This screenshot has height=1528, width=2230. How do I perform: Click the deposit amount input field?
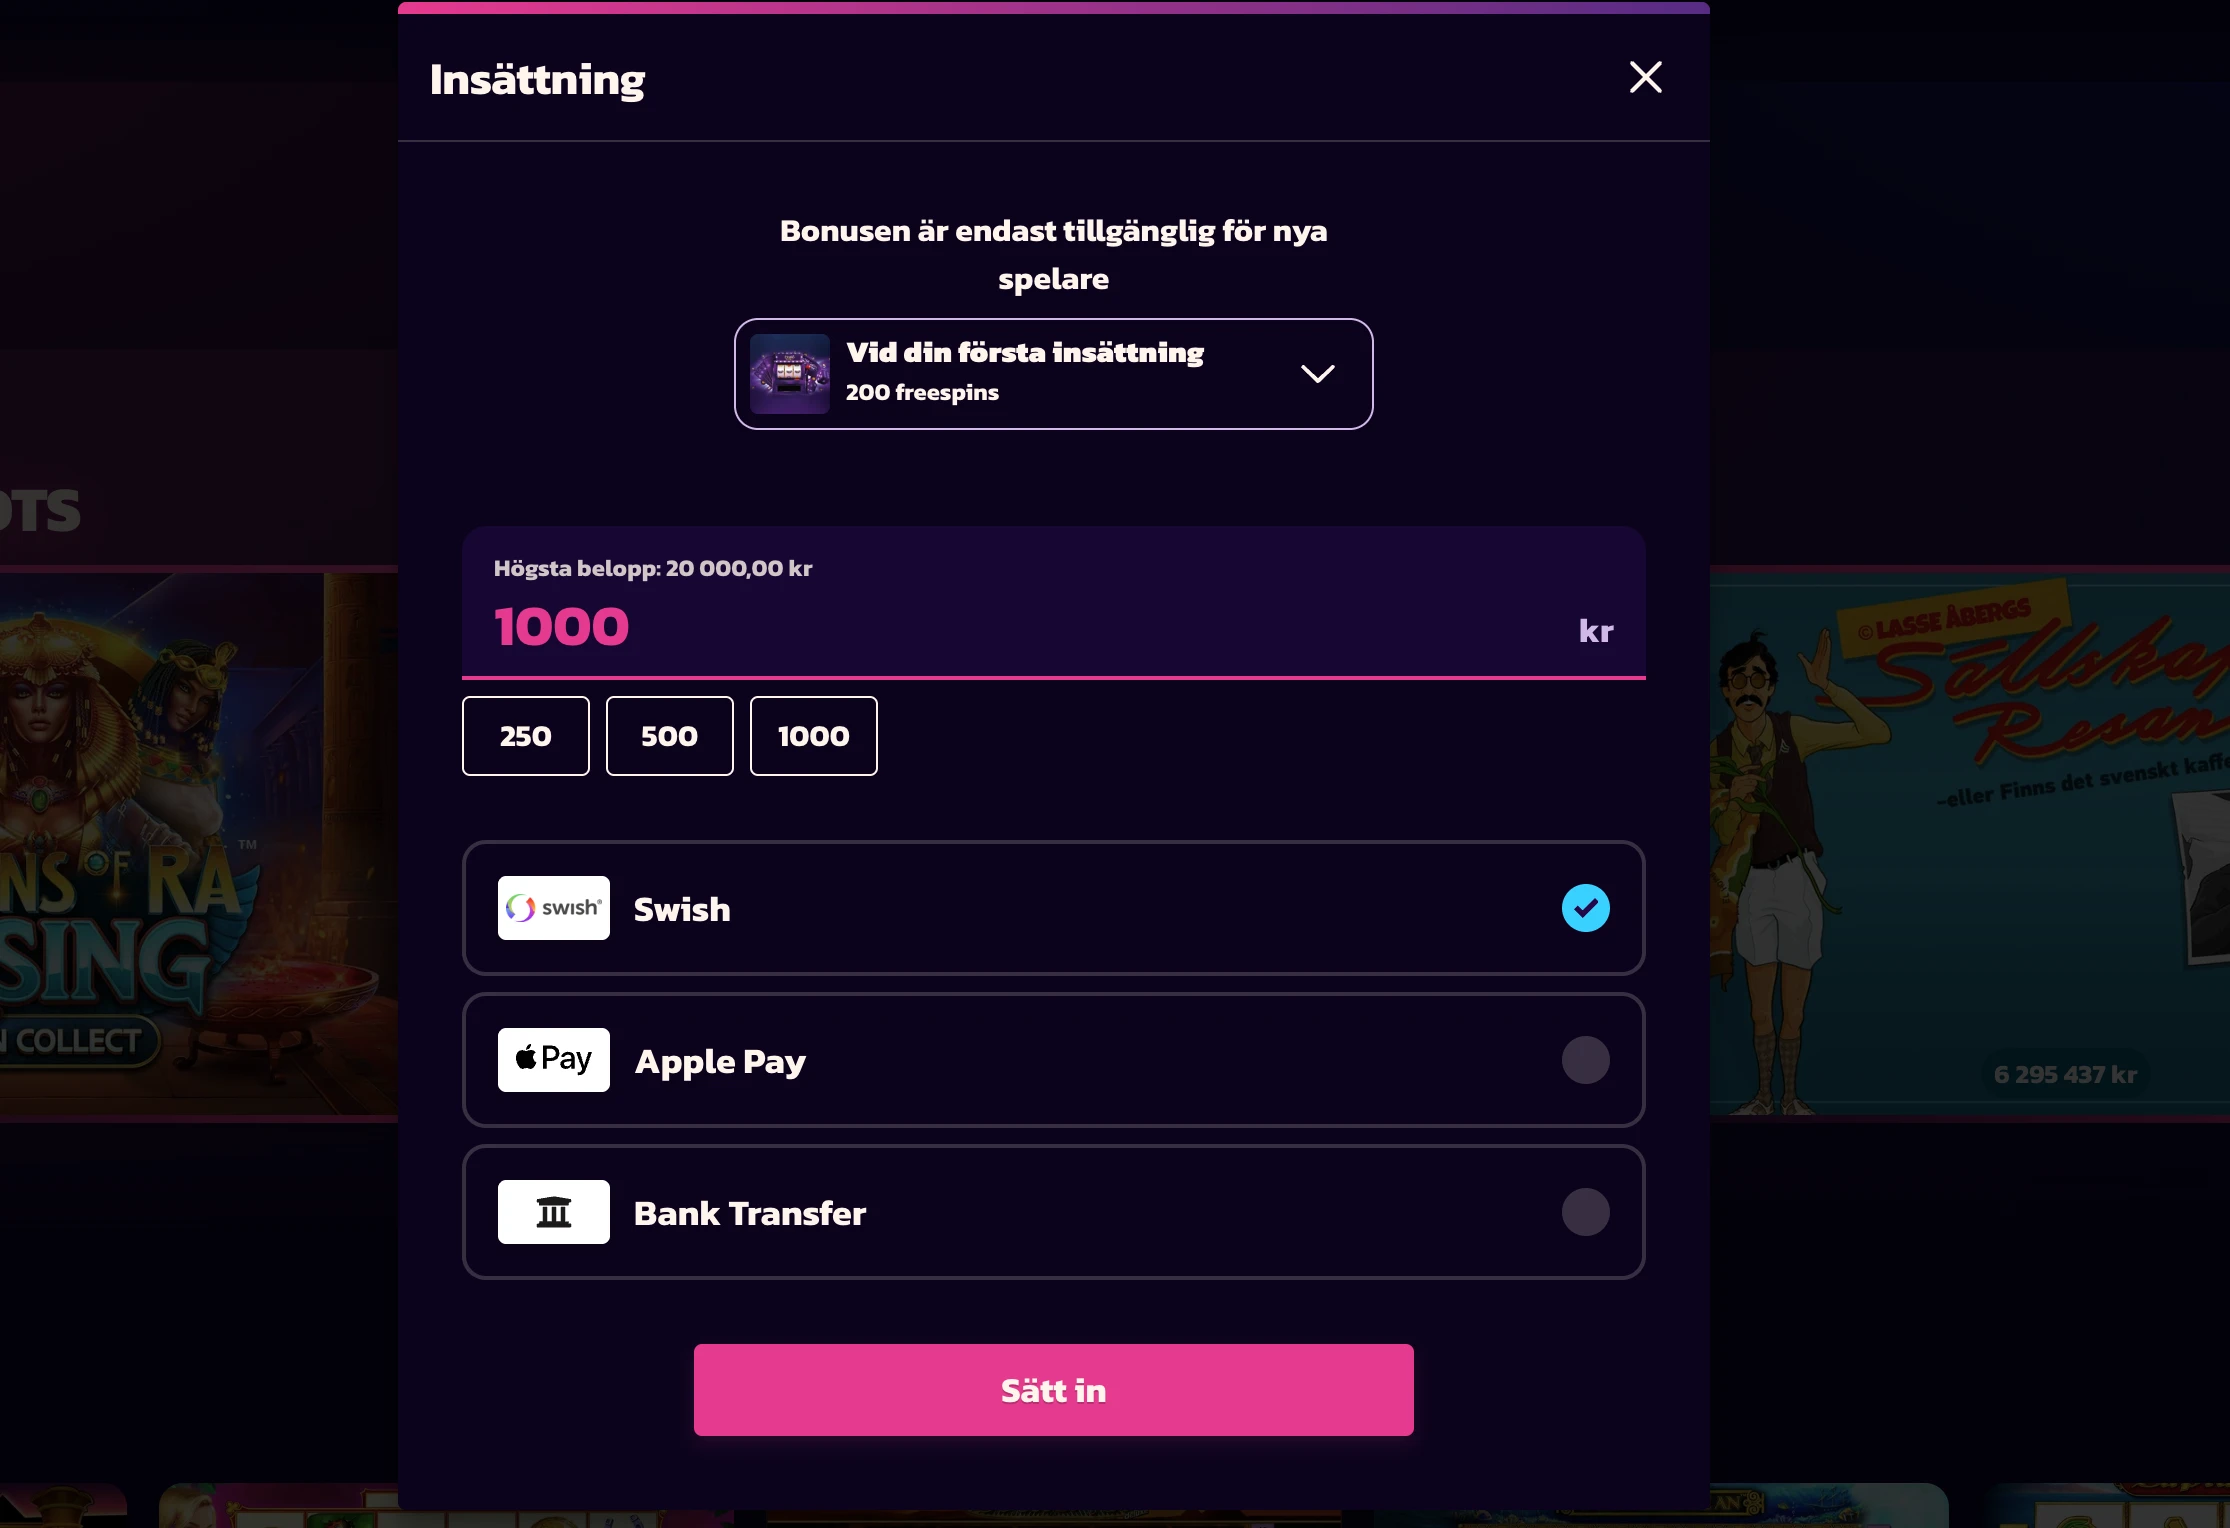coord(1000,626)
